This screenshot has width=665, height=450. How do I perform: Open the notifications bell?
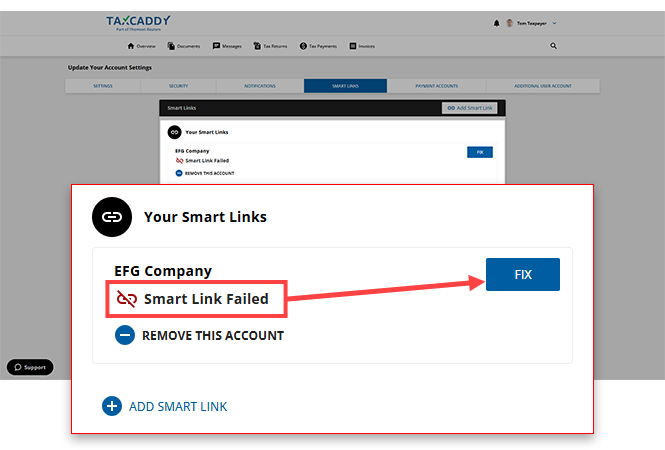pos(496,23)
